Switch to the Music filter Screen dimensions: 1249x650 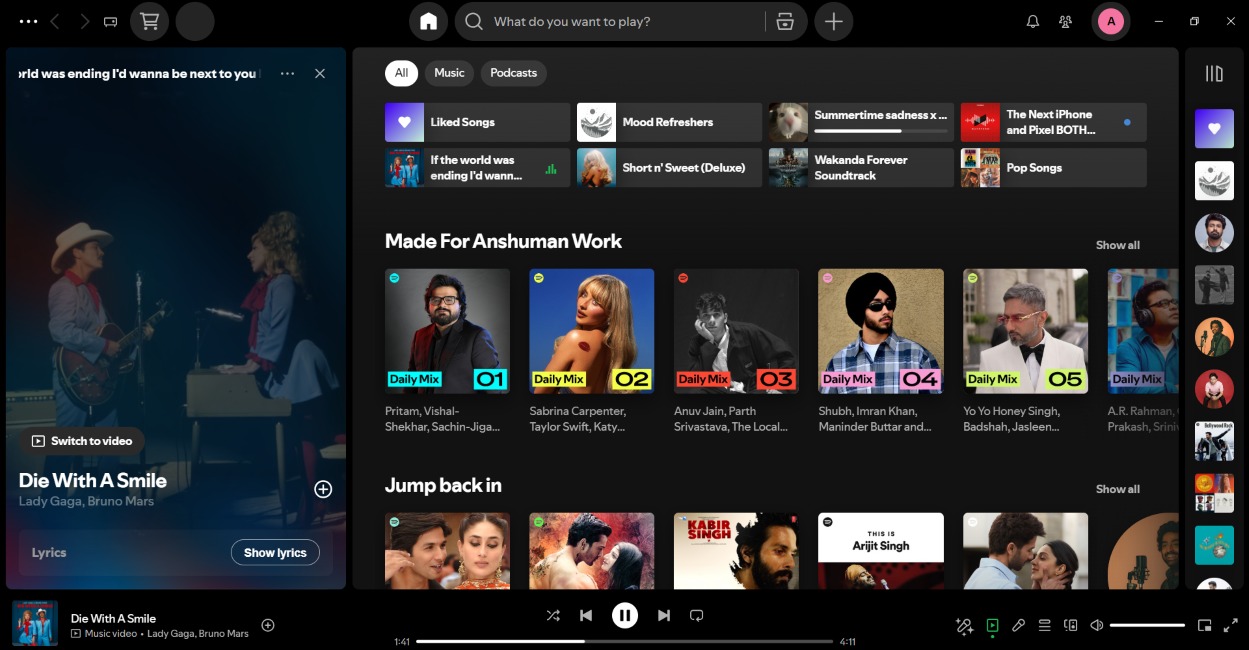[449, 73]
